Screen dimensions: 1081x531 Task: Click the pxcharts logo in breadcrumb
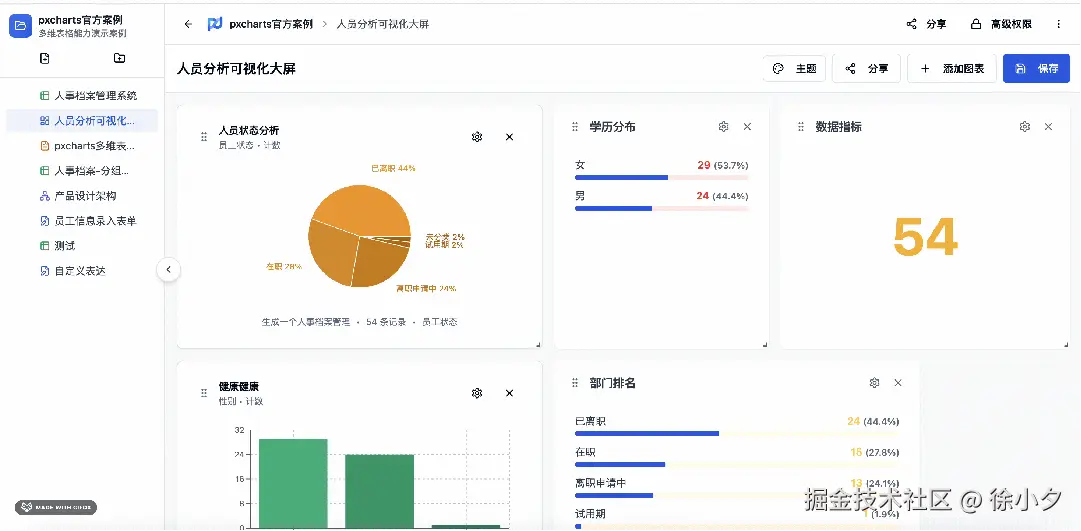tap(214, 24)
